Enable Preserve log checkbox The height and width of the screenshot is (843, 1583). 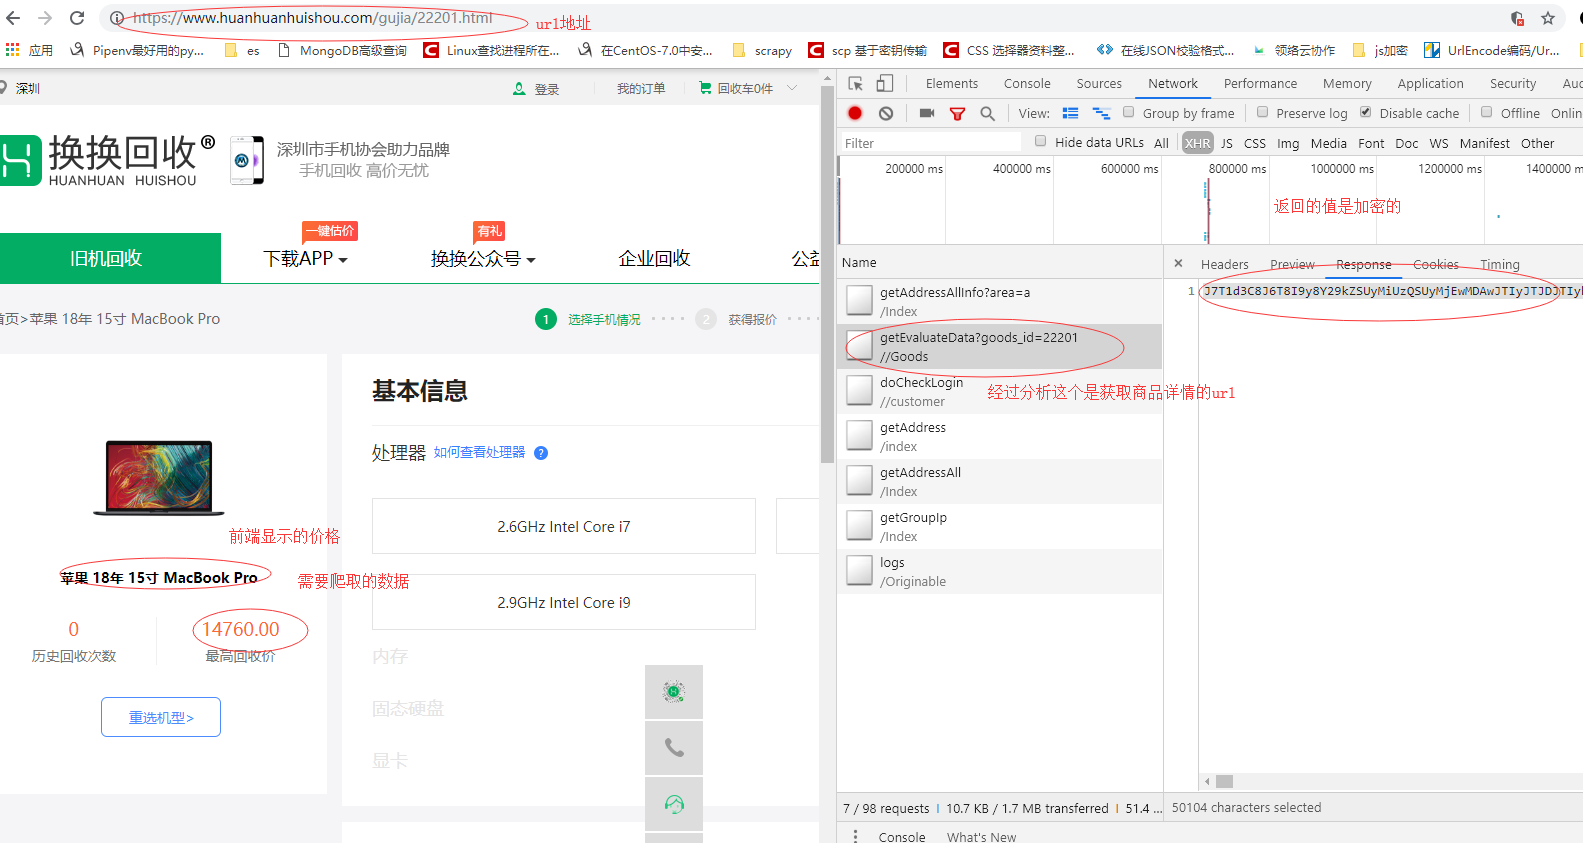click(1262, 112)
